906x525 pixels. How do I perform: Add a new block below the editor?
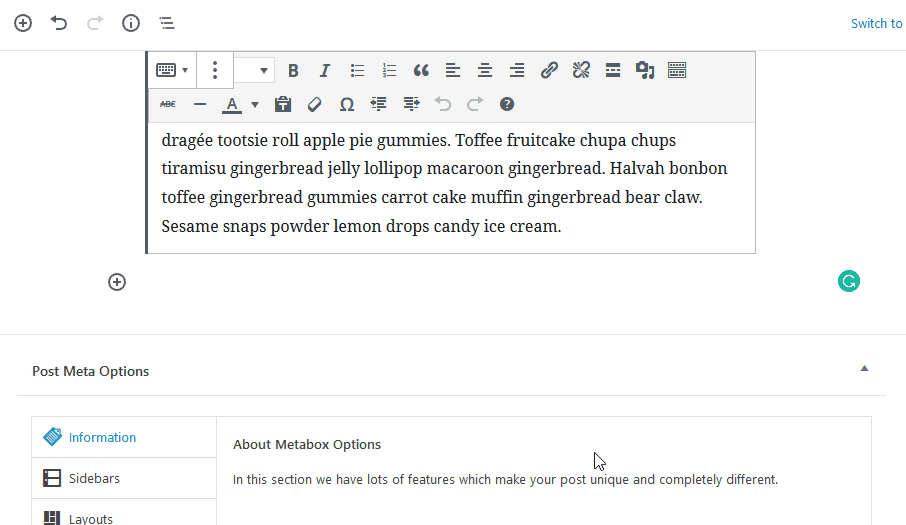pyautogui.click(x=117, y=282)
